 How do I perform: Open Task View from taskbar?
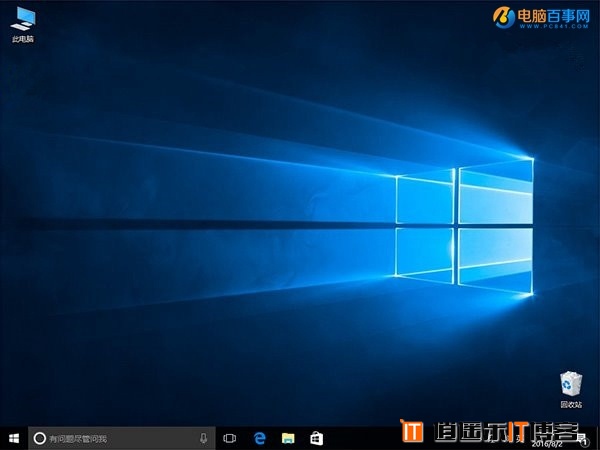[x=230, y=438]
